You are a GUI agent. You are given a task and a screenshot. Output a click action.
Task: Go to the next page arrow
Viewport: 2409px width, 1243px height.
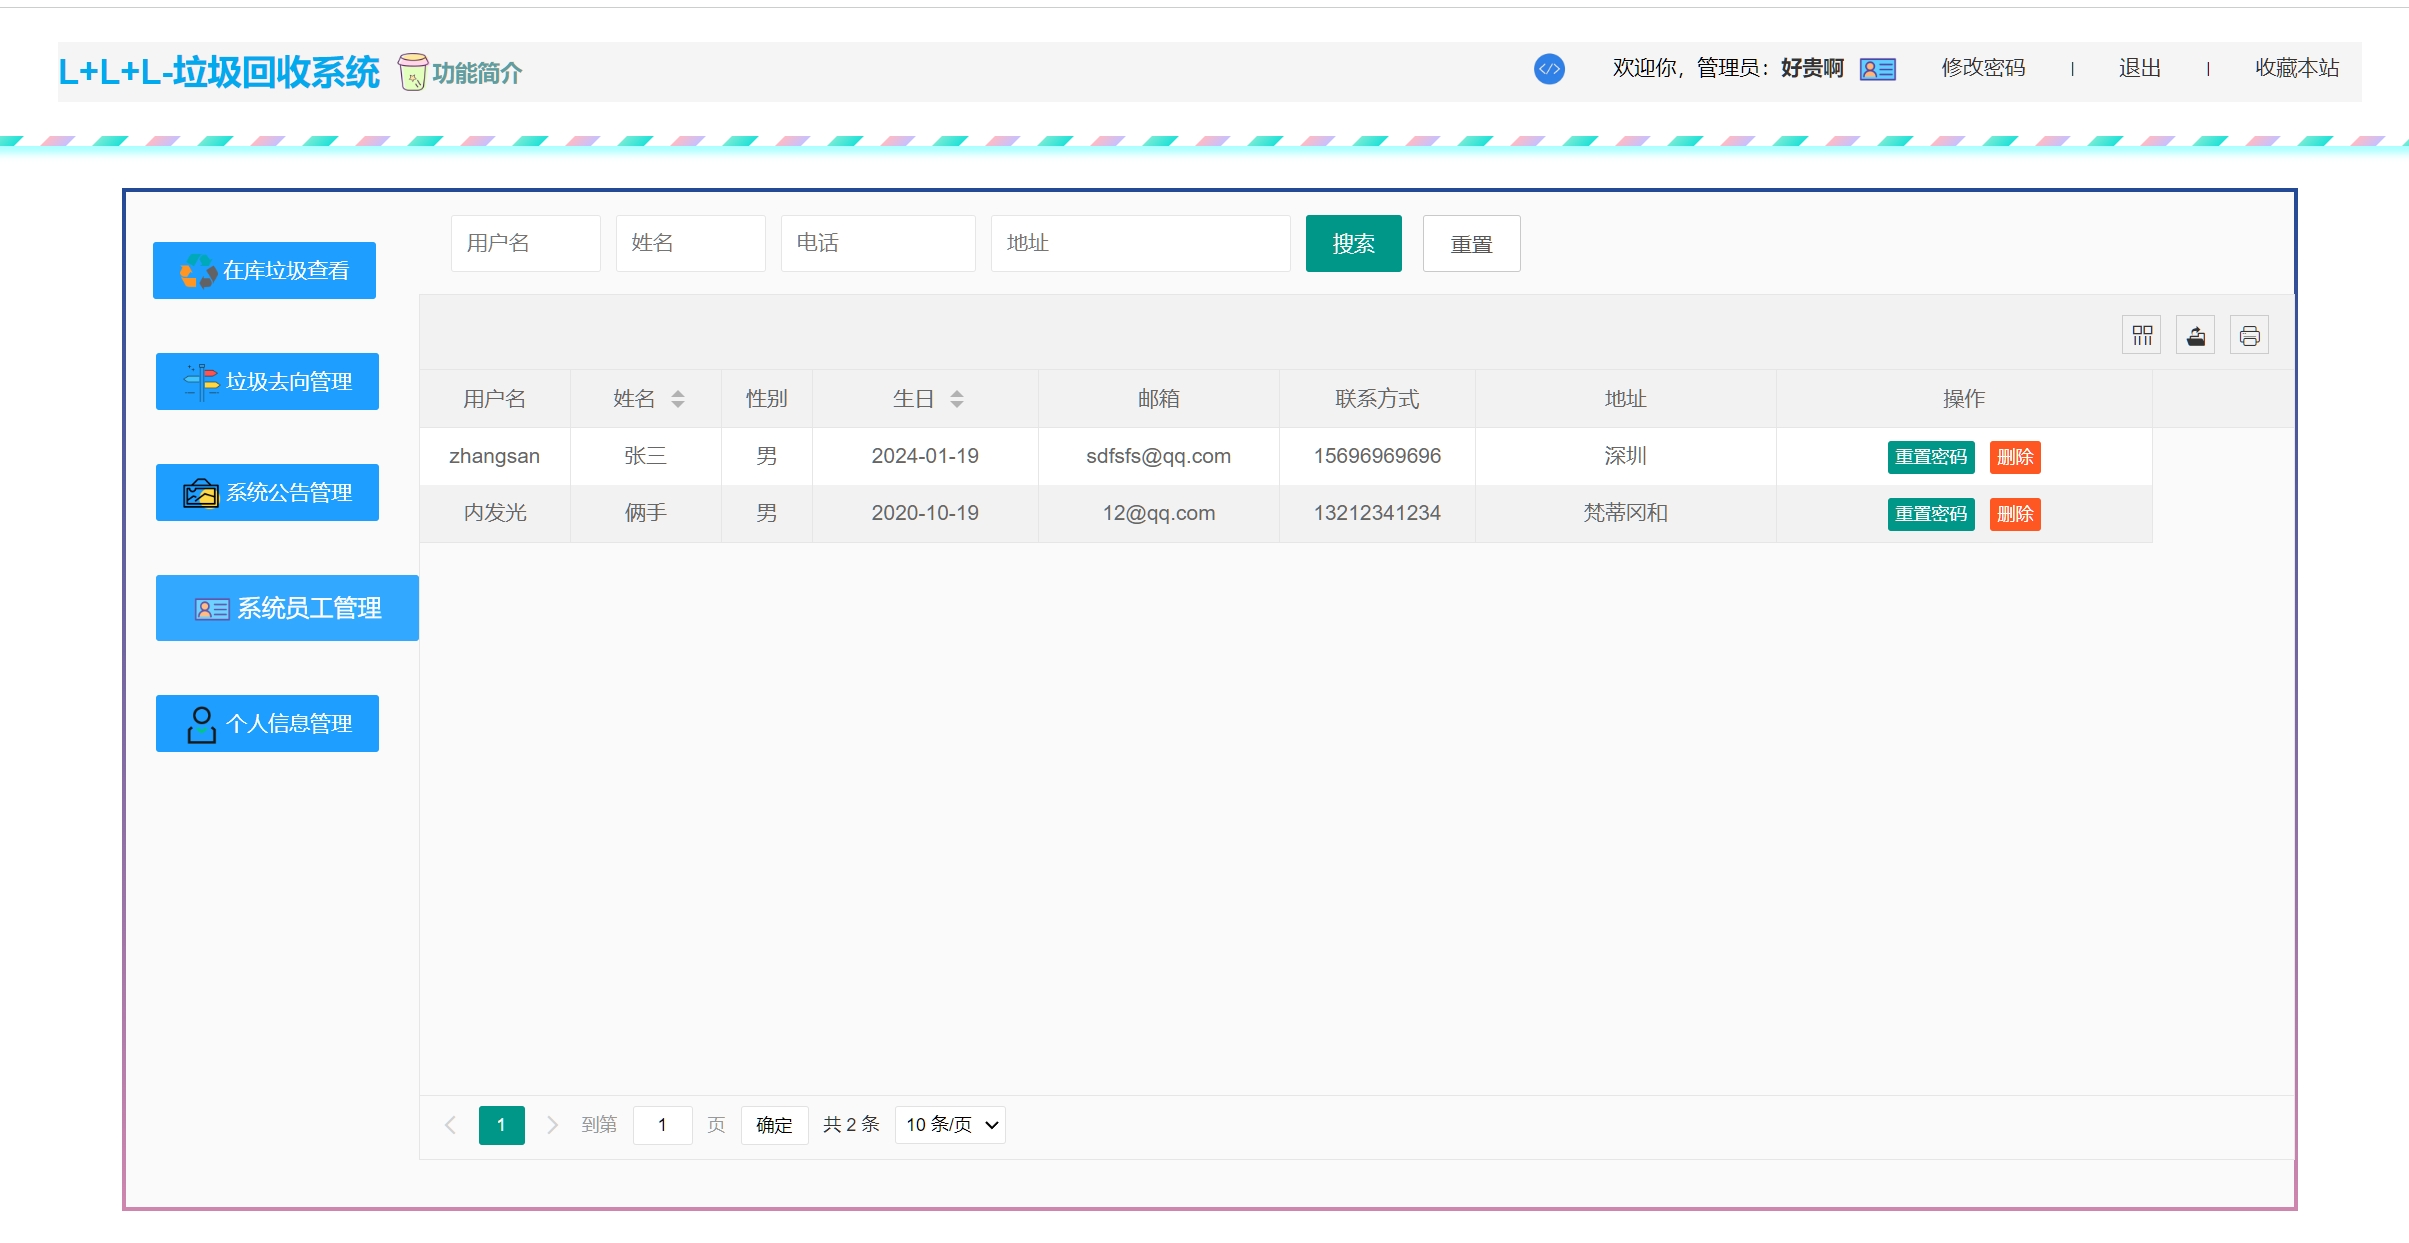[552, 1125]
